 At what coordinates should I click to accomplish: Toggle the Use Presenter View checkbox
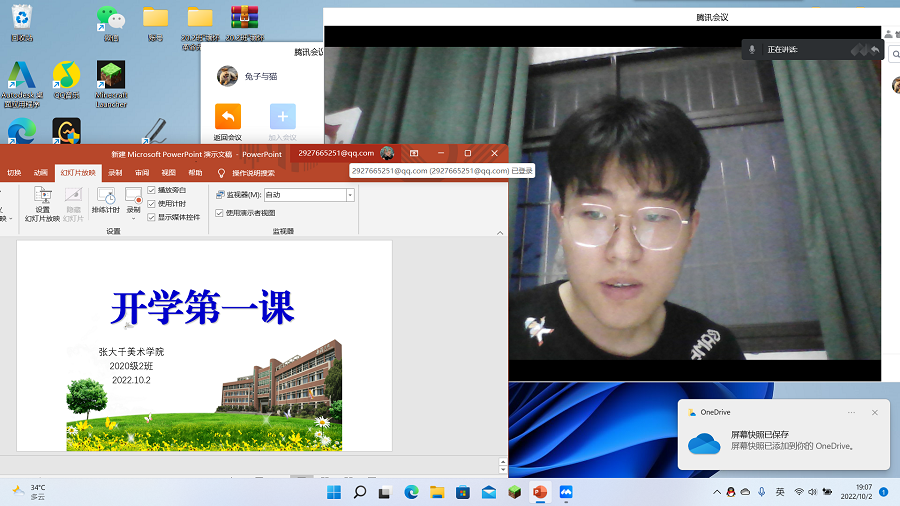219,213
